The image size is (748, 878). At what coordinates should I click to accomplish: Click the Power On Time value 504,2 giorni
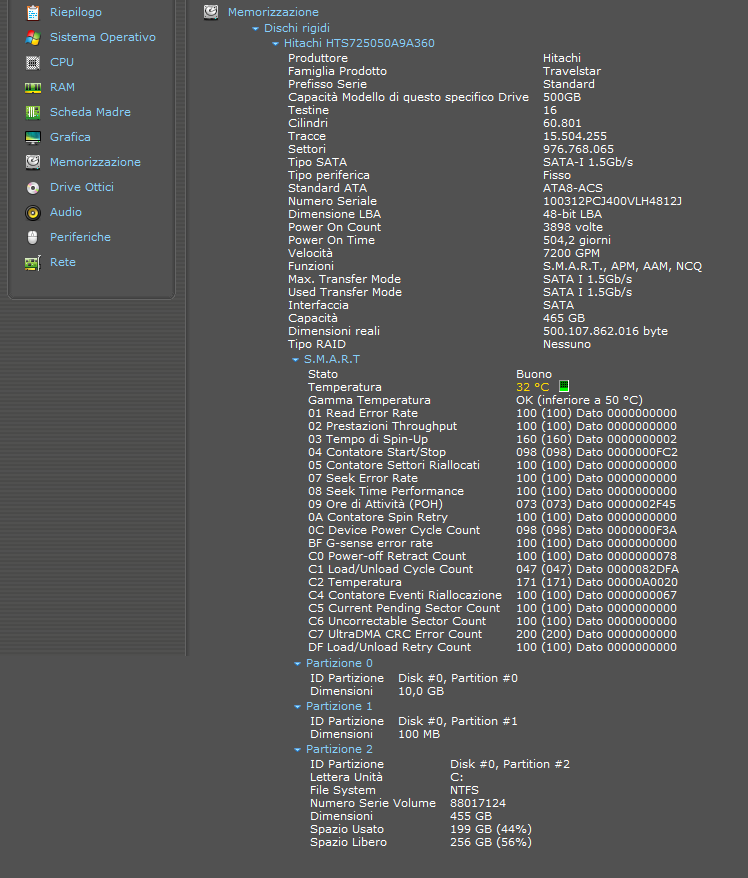(577, 240)
